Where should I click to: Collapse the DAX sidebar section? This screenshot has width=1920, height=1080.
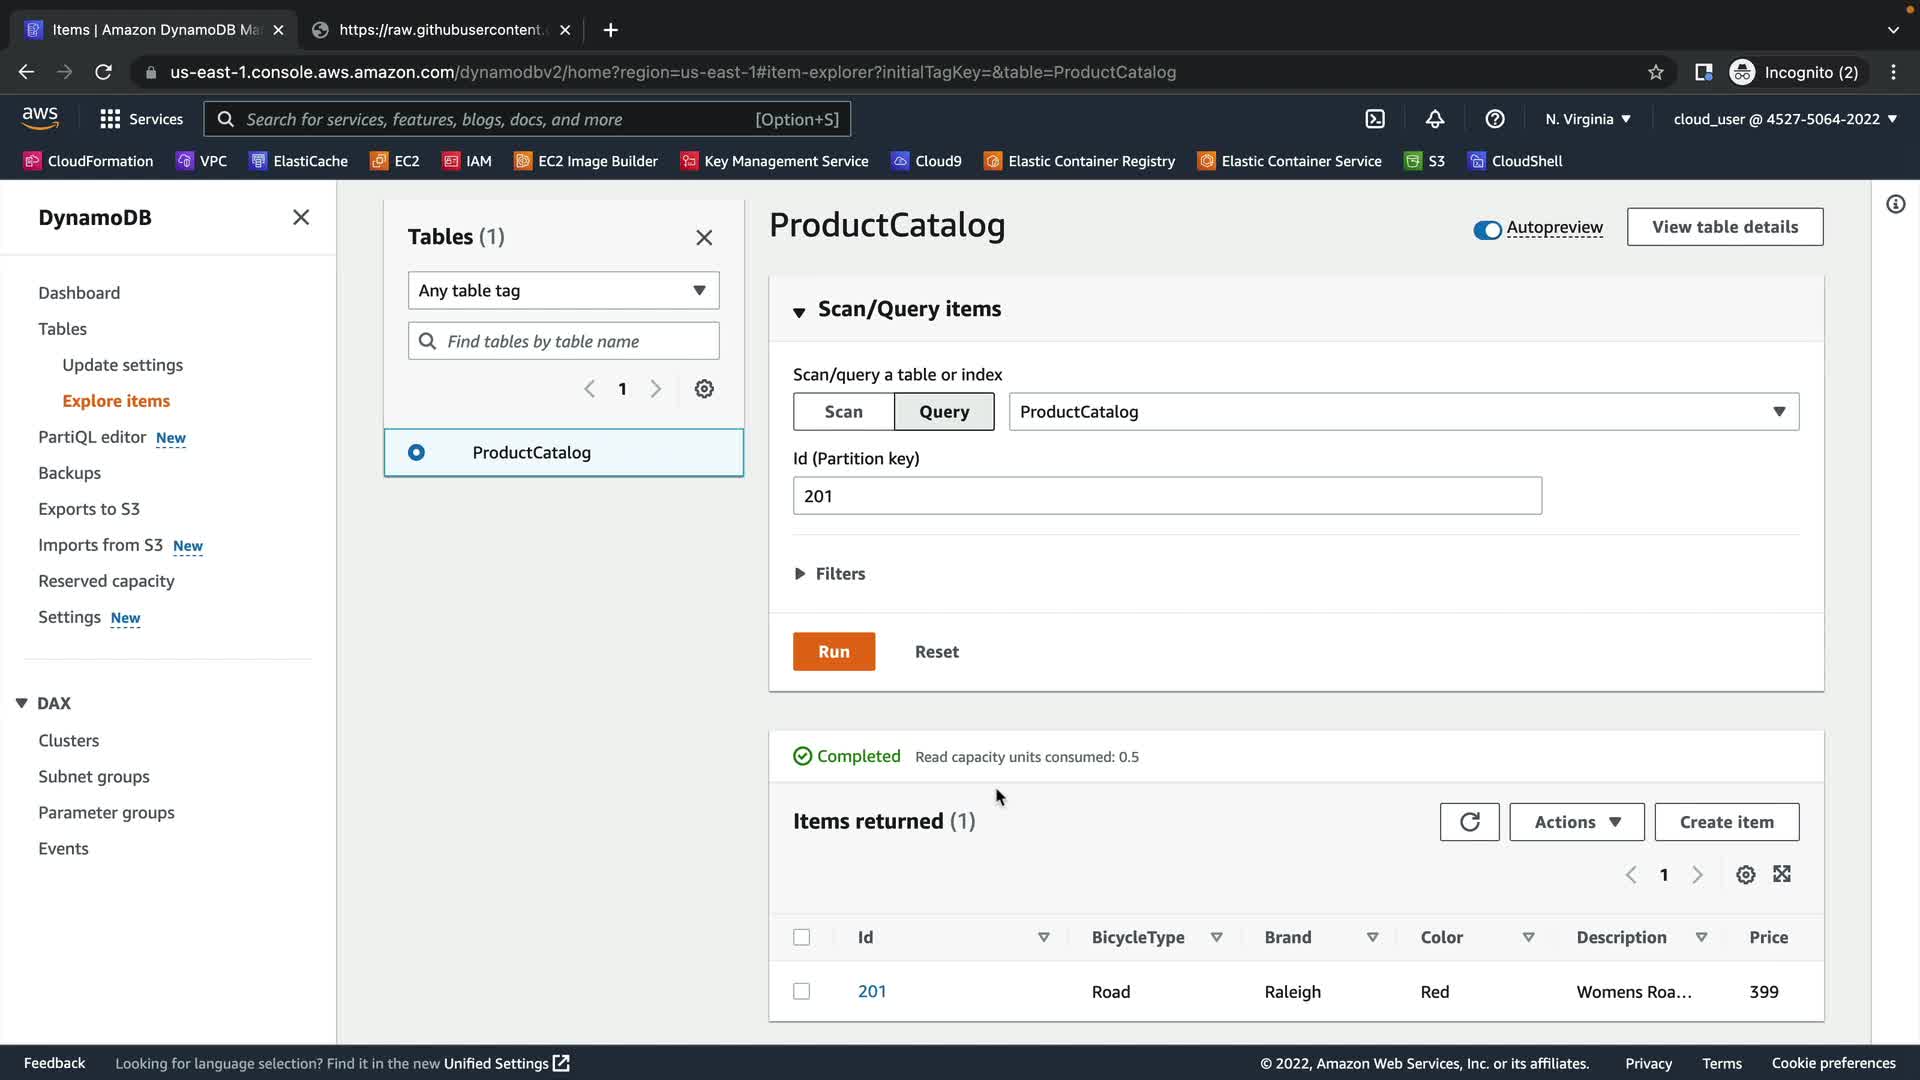click(x=22, y=703)
